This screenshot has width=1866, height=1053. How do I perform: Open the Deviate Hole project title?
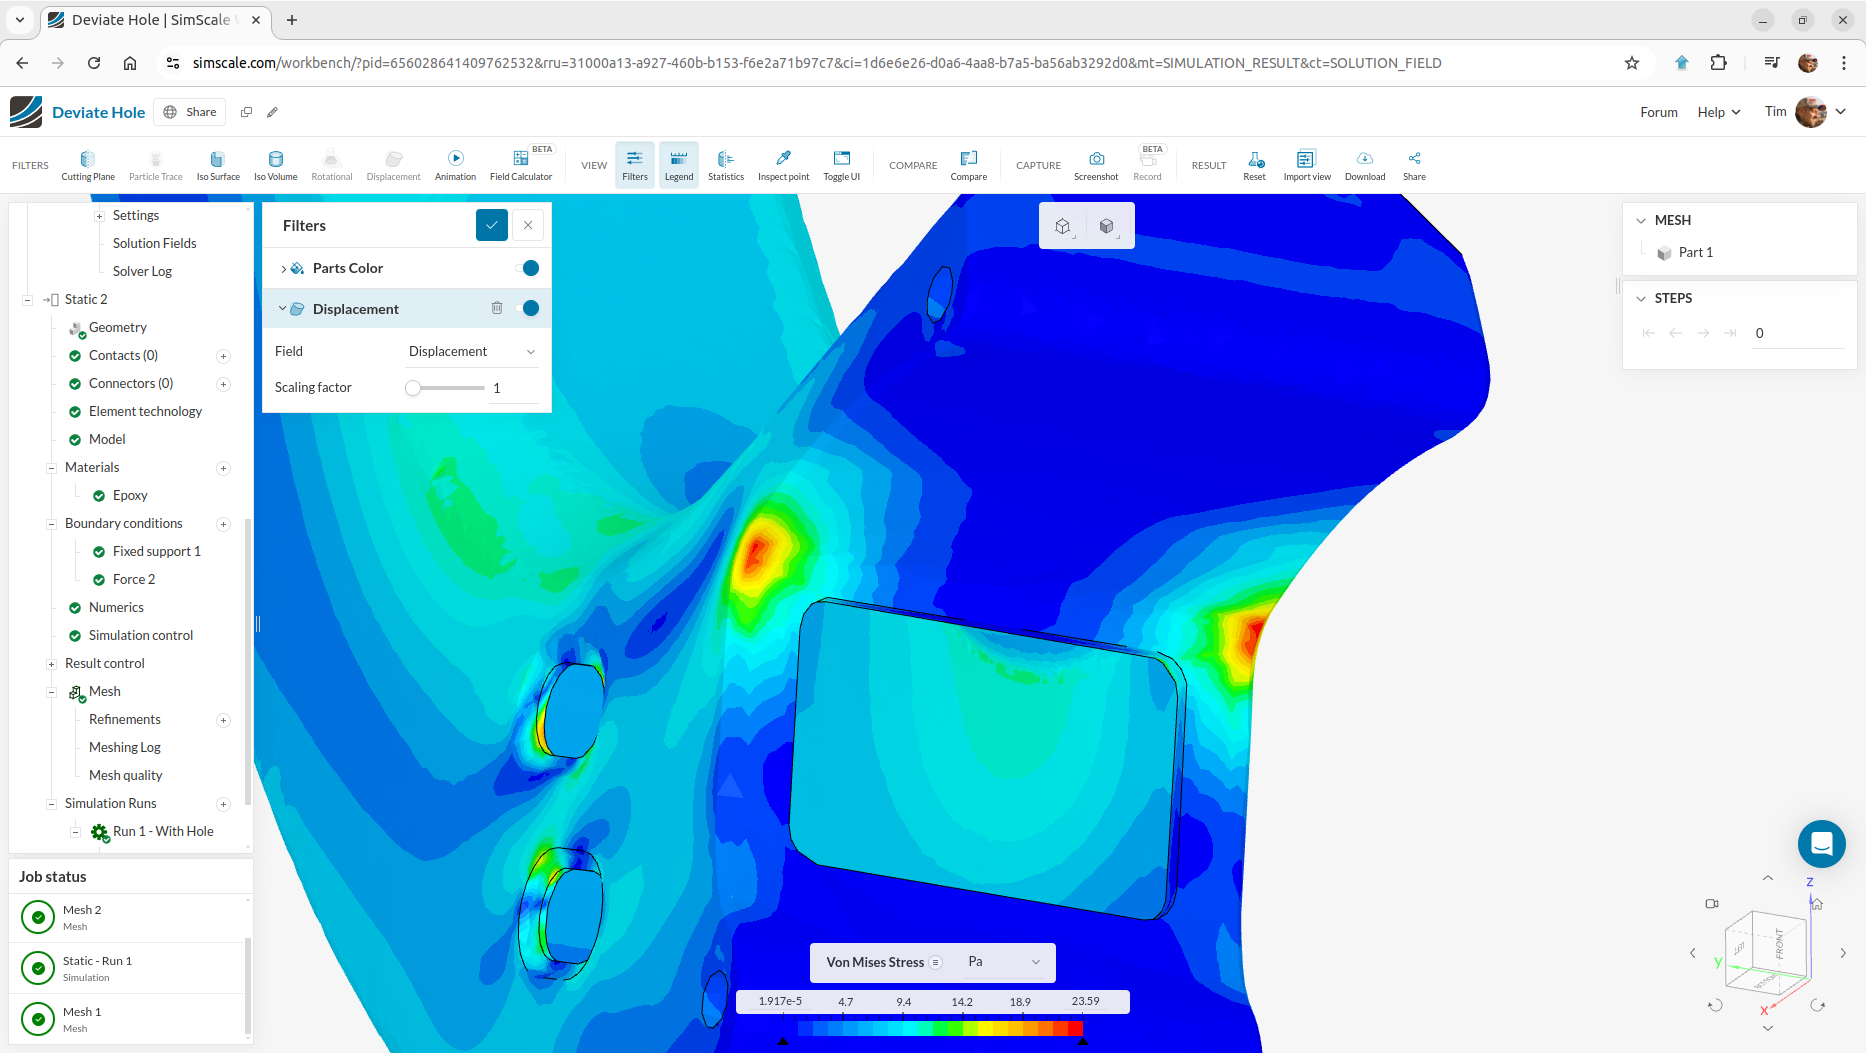tap(98, 112)
